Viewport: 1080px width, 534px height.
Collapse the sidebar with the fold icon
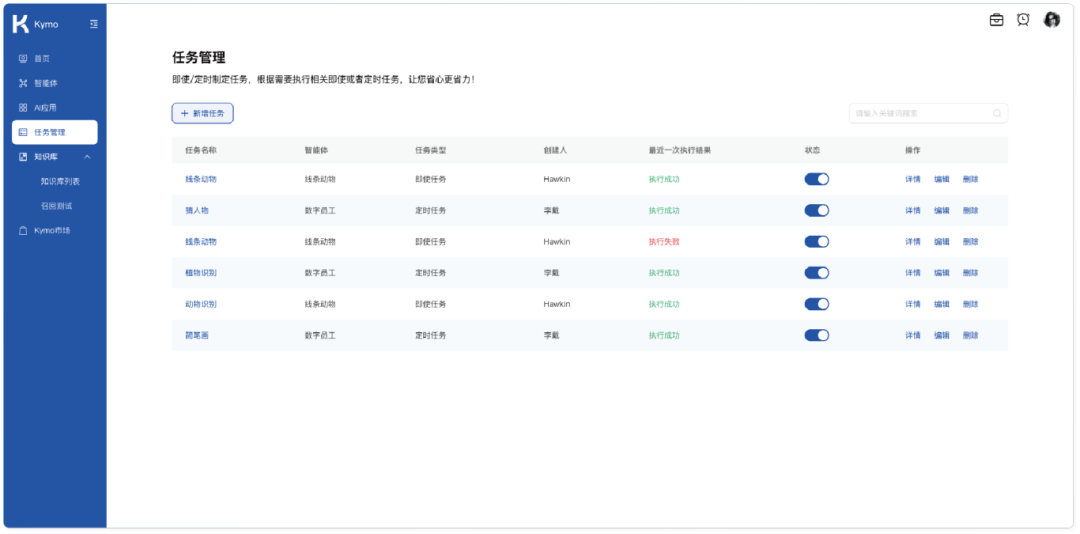pos(94,24)
